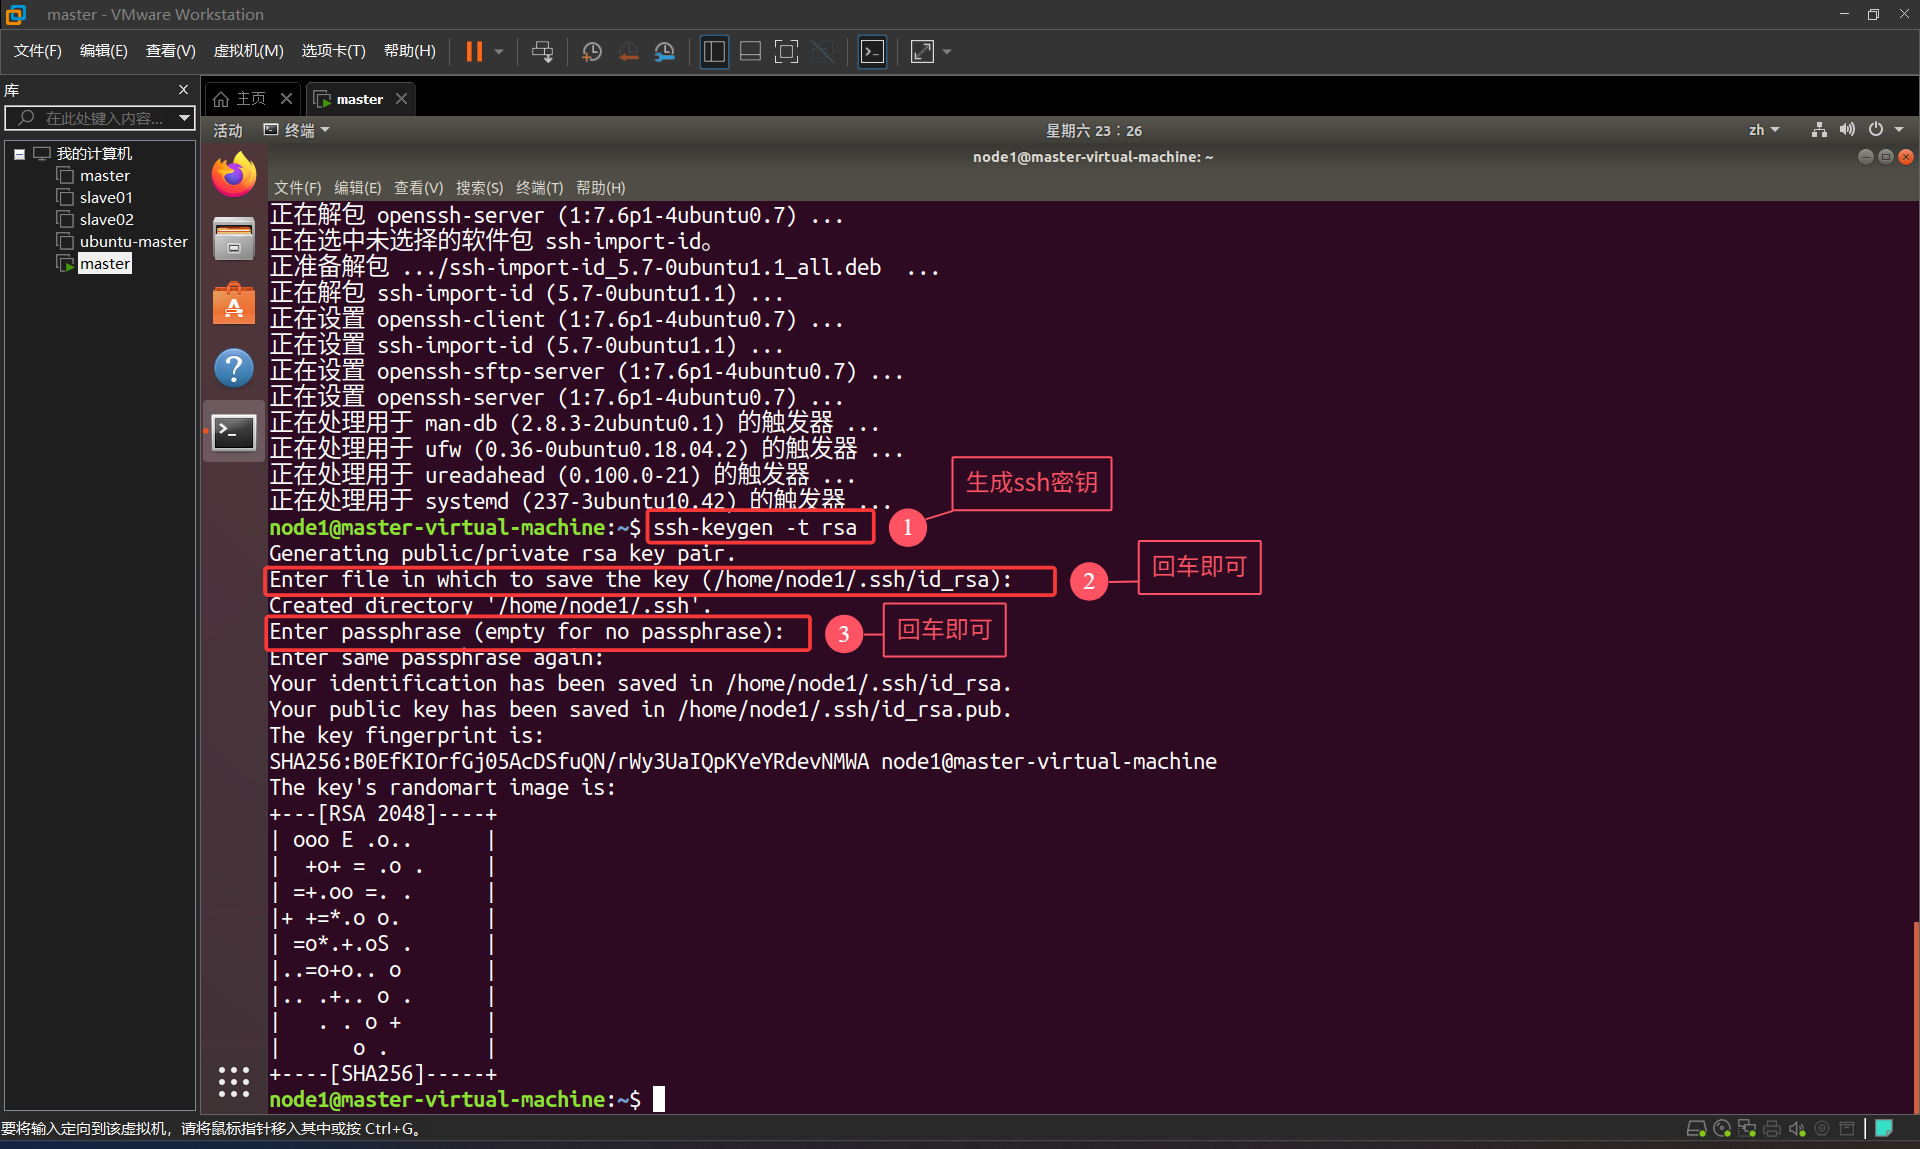Toggle the tab thumbnail bar

click(750, 51)
